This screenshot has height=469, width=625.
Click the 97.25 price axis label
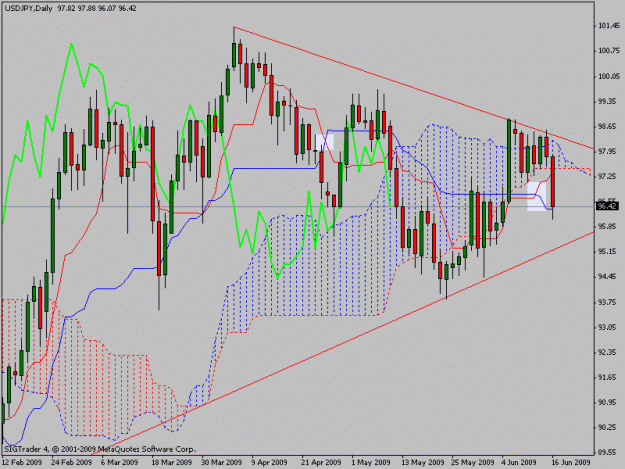point(609,177)
